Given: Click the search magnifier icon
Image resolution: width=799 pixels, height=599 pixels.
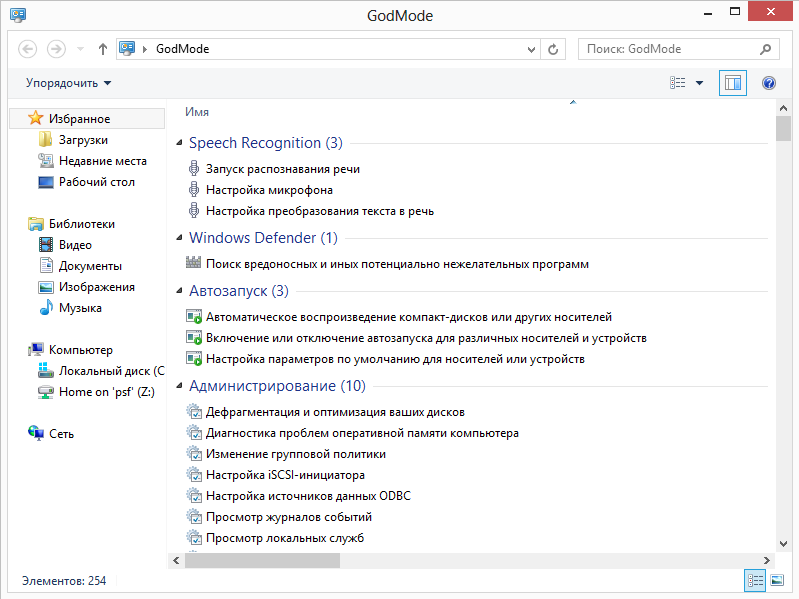Looking at the screenshot, I should [x=765, y=48].
